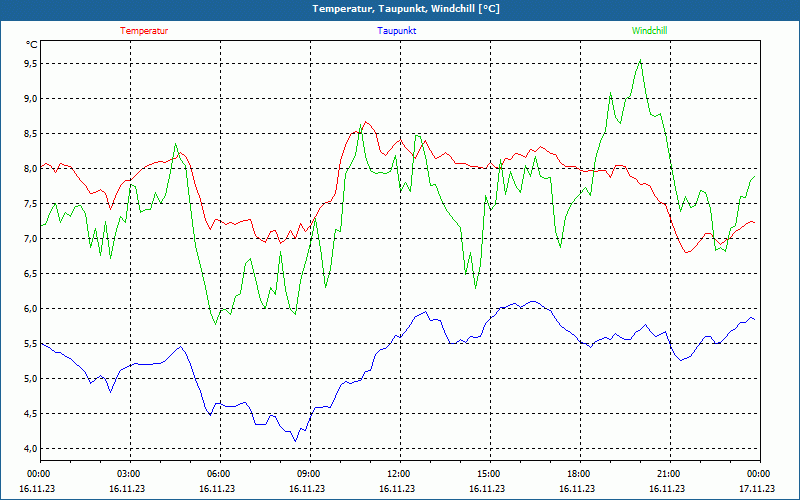Select the 15:00 time axis marker
This screenshot has width=800, height=500.
coord(489,474)
